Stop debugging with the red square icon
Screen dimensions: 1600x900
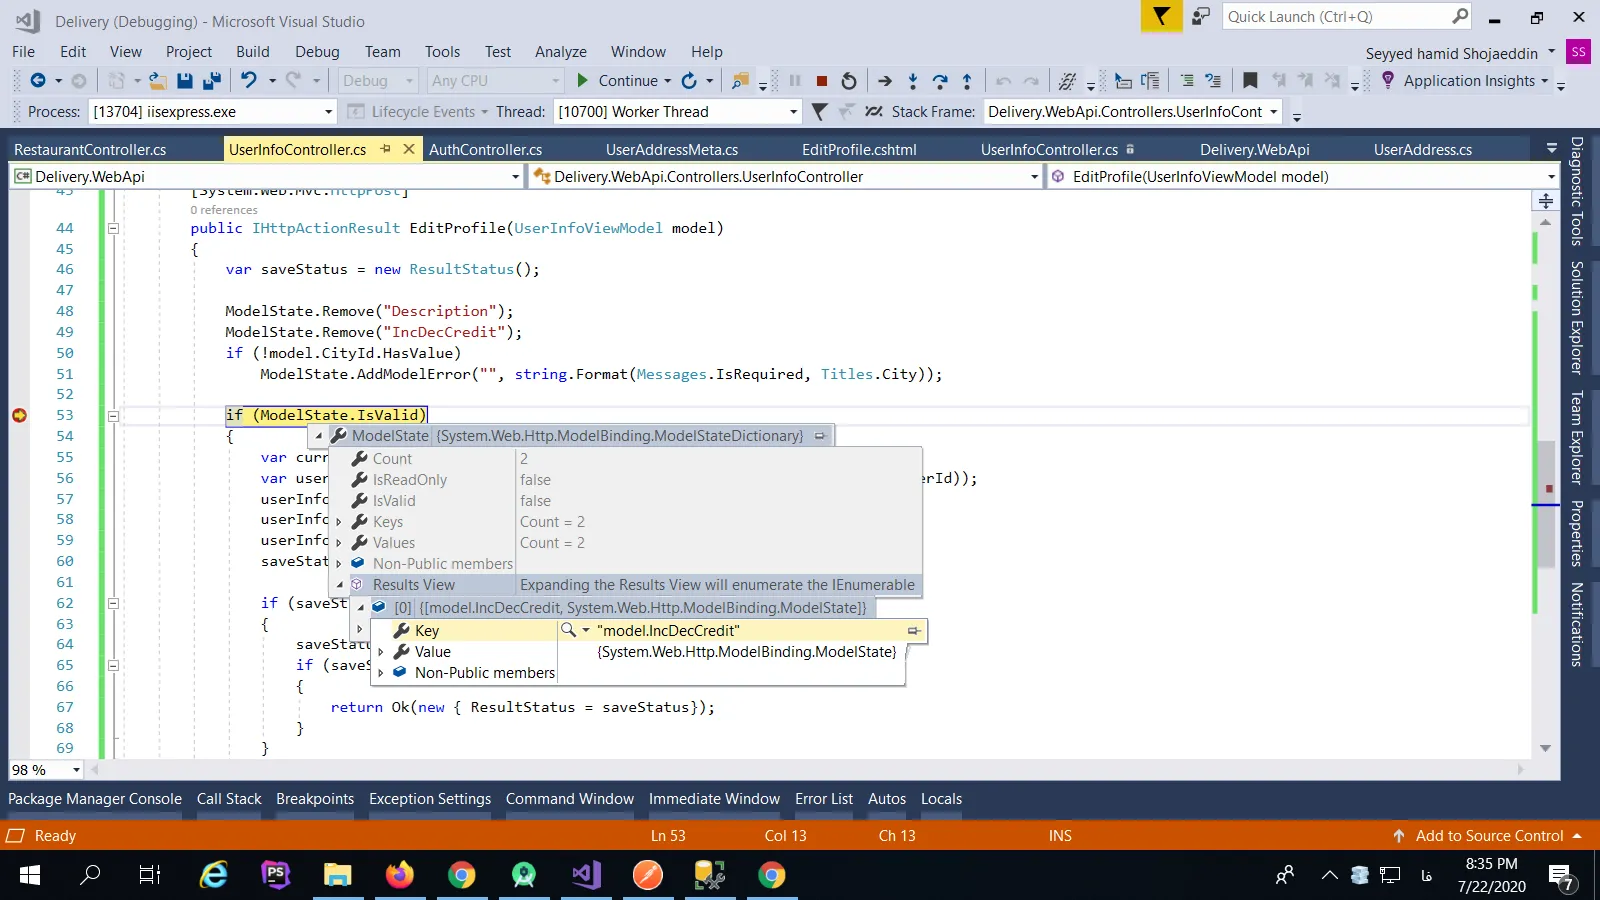pos(822,81)
